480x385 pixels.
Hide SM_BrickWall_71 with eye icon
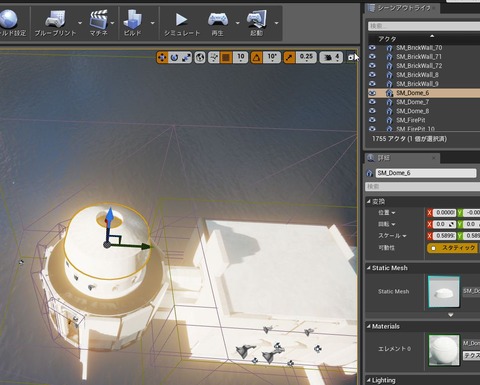point(372,57)
